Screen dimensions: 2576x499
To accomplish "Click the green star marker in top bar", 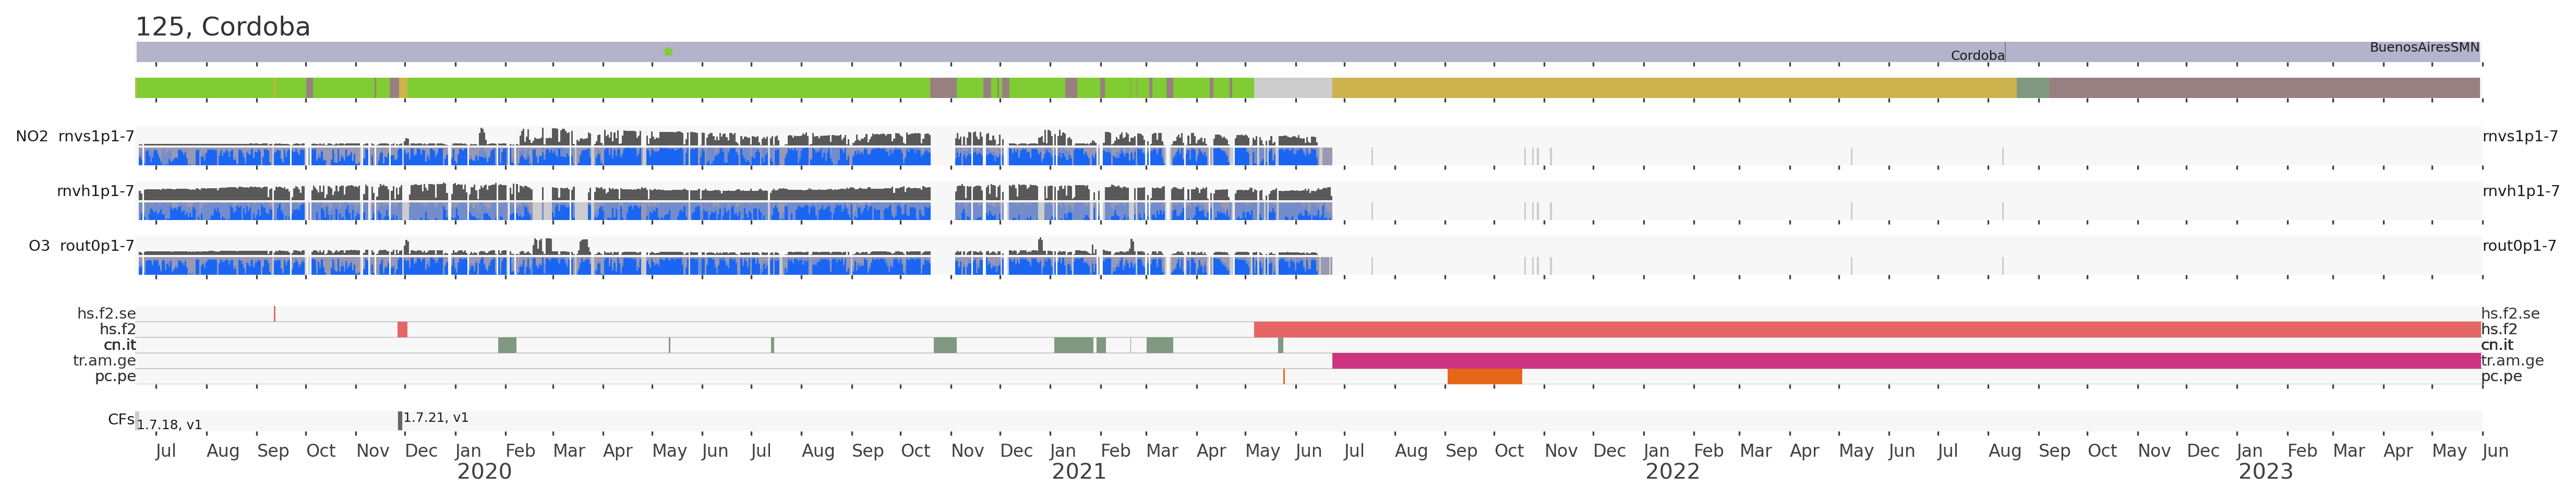I will point(668,51).
